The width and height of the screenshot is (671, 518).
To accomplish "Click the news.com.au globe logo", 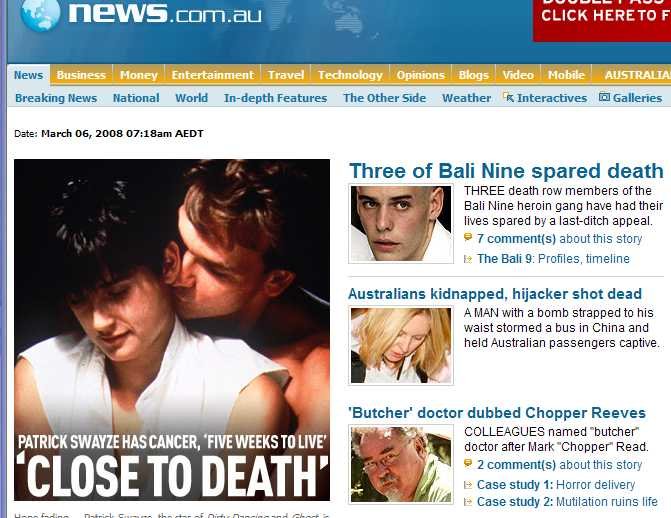I will (40, 15).
